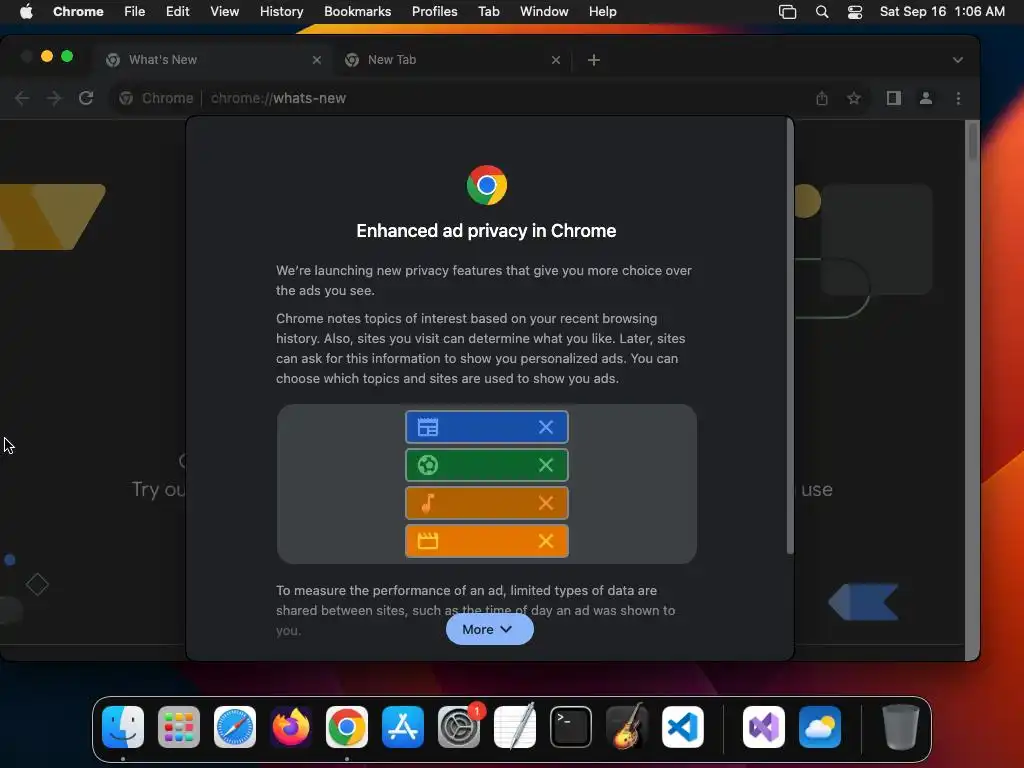Open Visual Studio from the Dock
This screenshot has height=768, width=1024.
(x=763, y=727)
